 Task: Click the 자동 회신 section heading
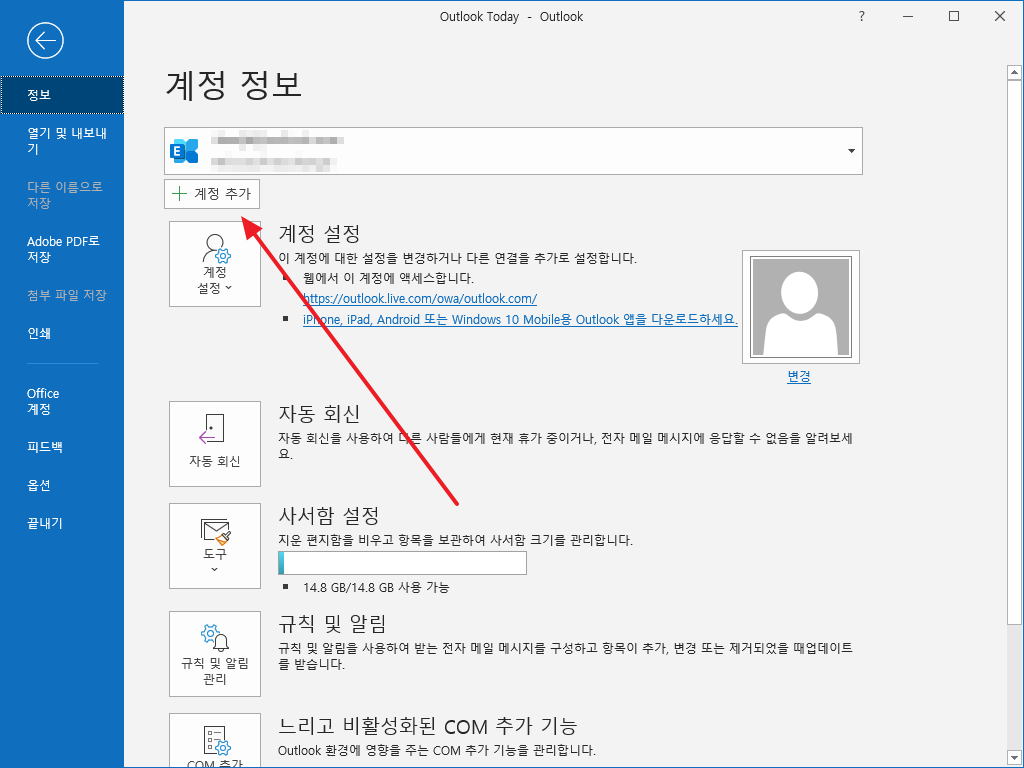click(319, 413)
